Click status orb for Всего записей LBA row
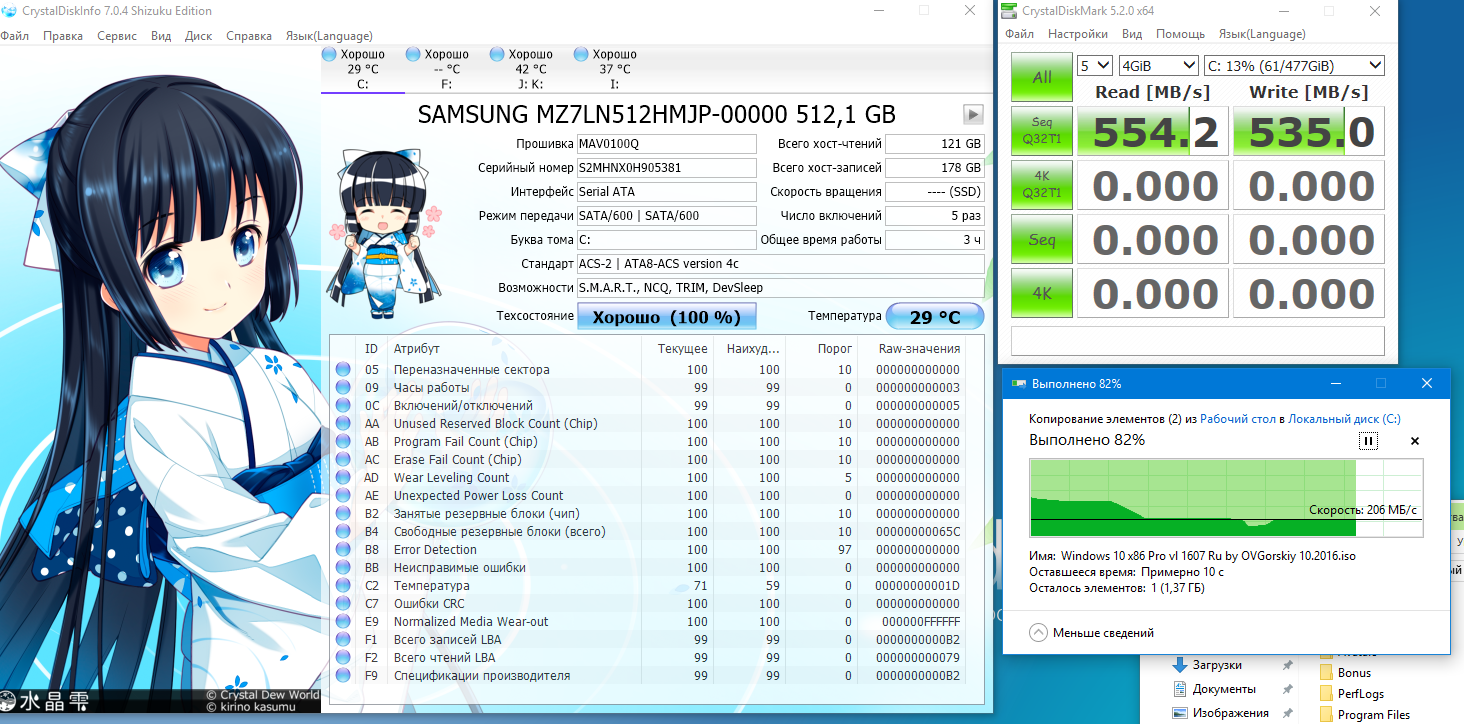This screenshot has width=1464, height=724. tap(344, 640)
